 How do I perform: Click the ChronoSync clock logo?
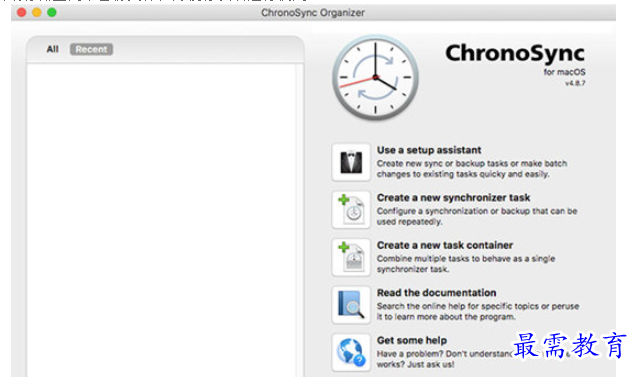tap(375, 77)
